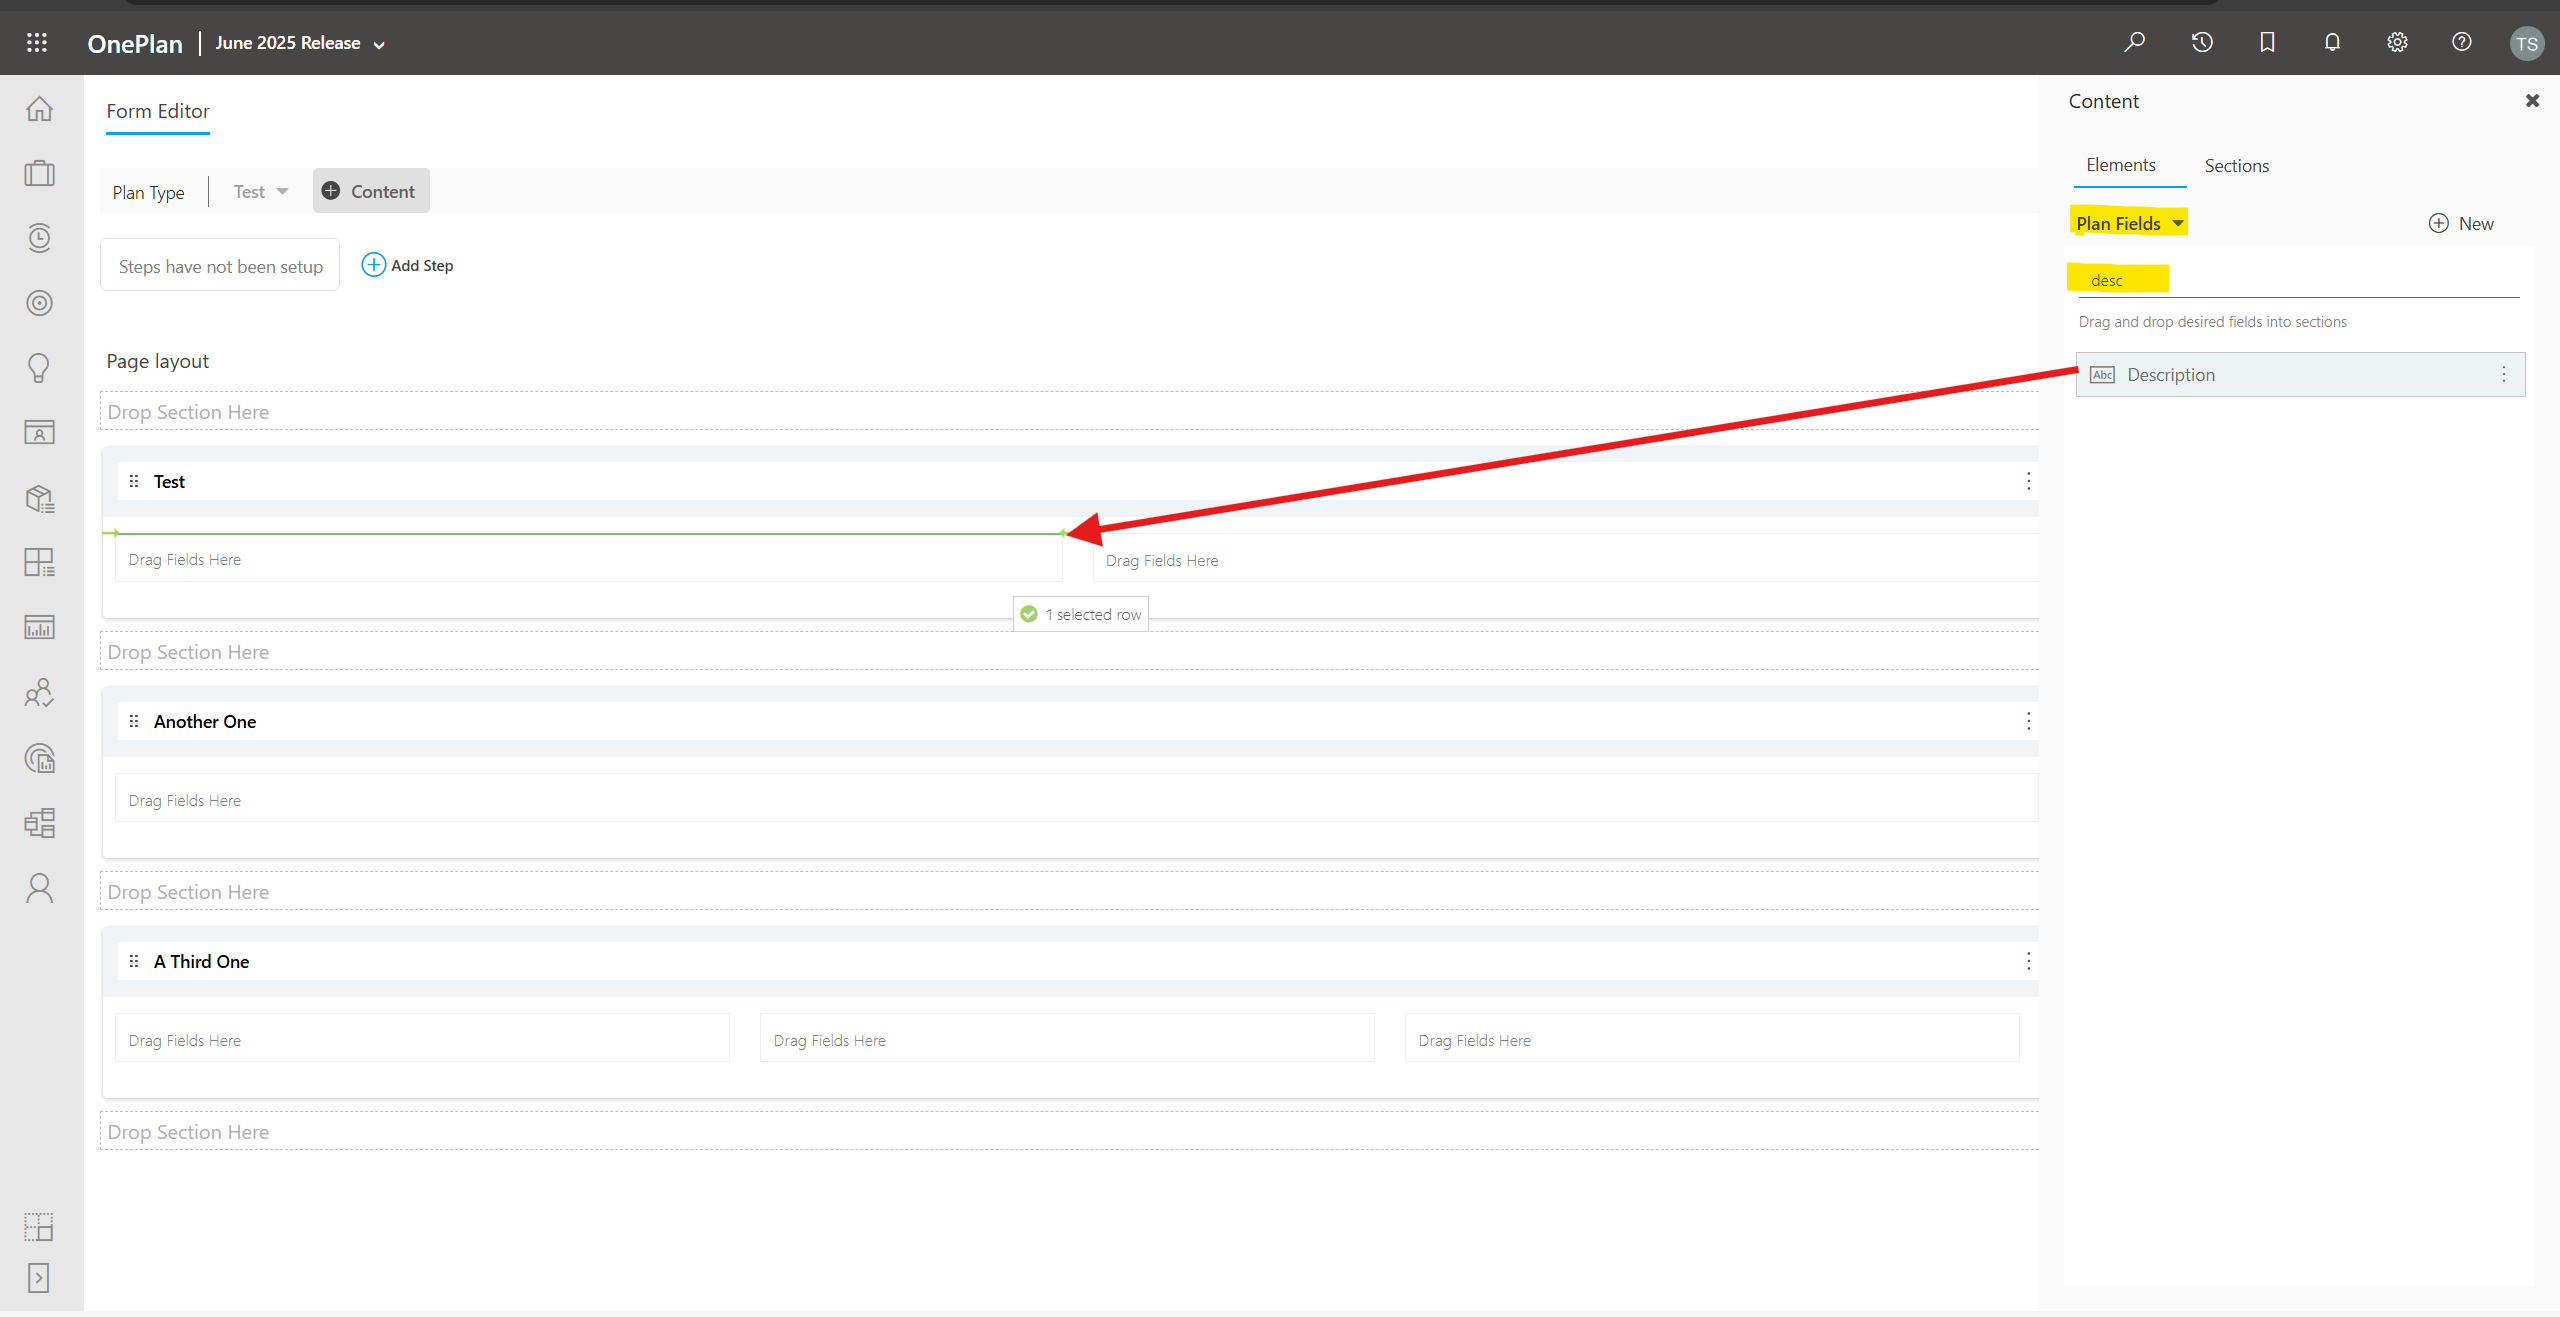Open the box list sidebar icon
Image resolution: width=2560 pixels, height=1317 pixels.
pyautogui.click(x=39, y=498)
